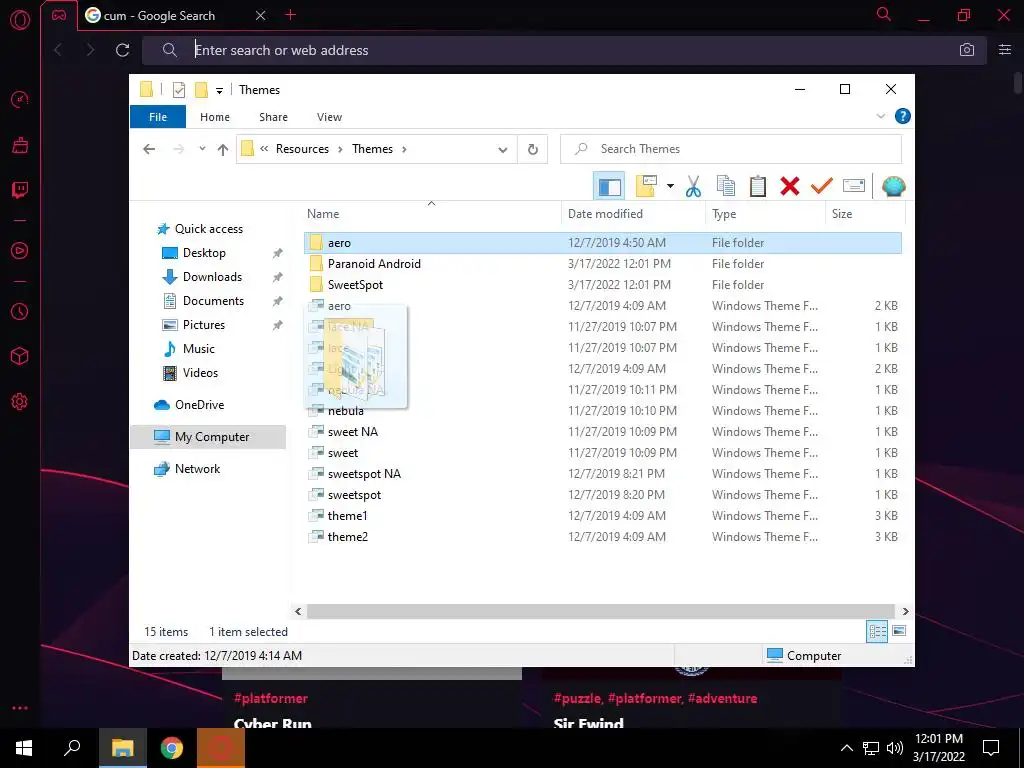Screen dimensions: 1024x768
Task: Click the Copy toolbar icon in Explorer
Action: coord(726,187)
